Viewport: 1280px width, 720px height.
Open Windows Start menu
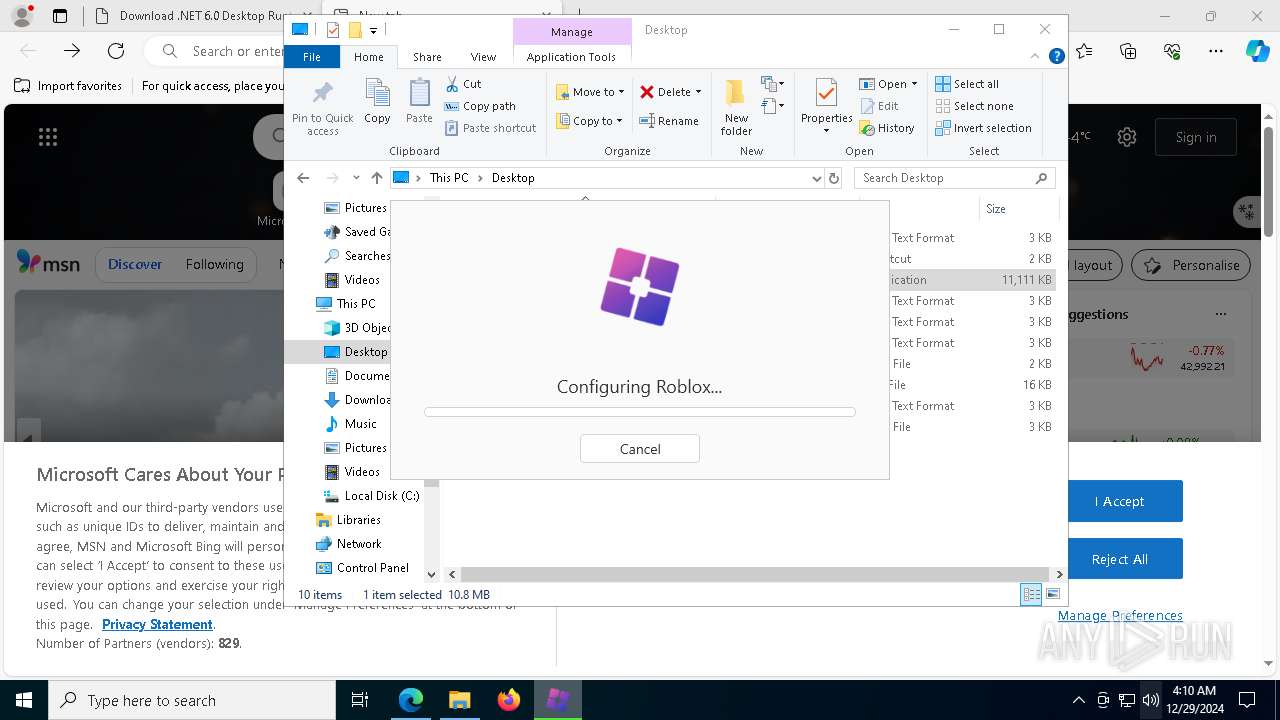point(24,700)
